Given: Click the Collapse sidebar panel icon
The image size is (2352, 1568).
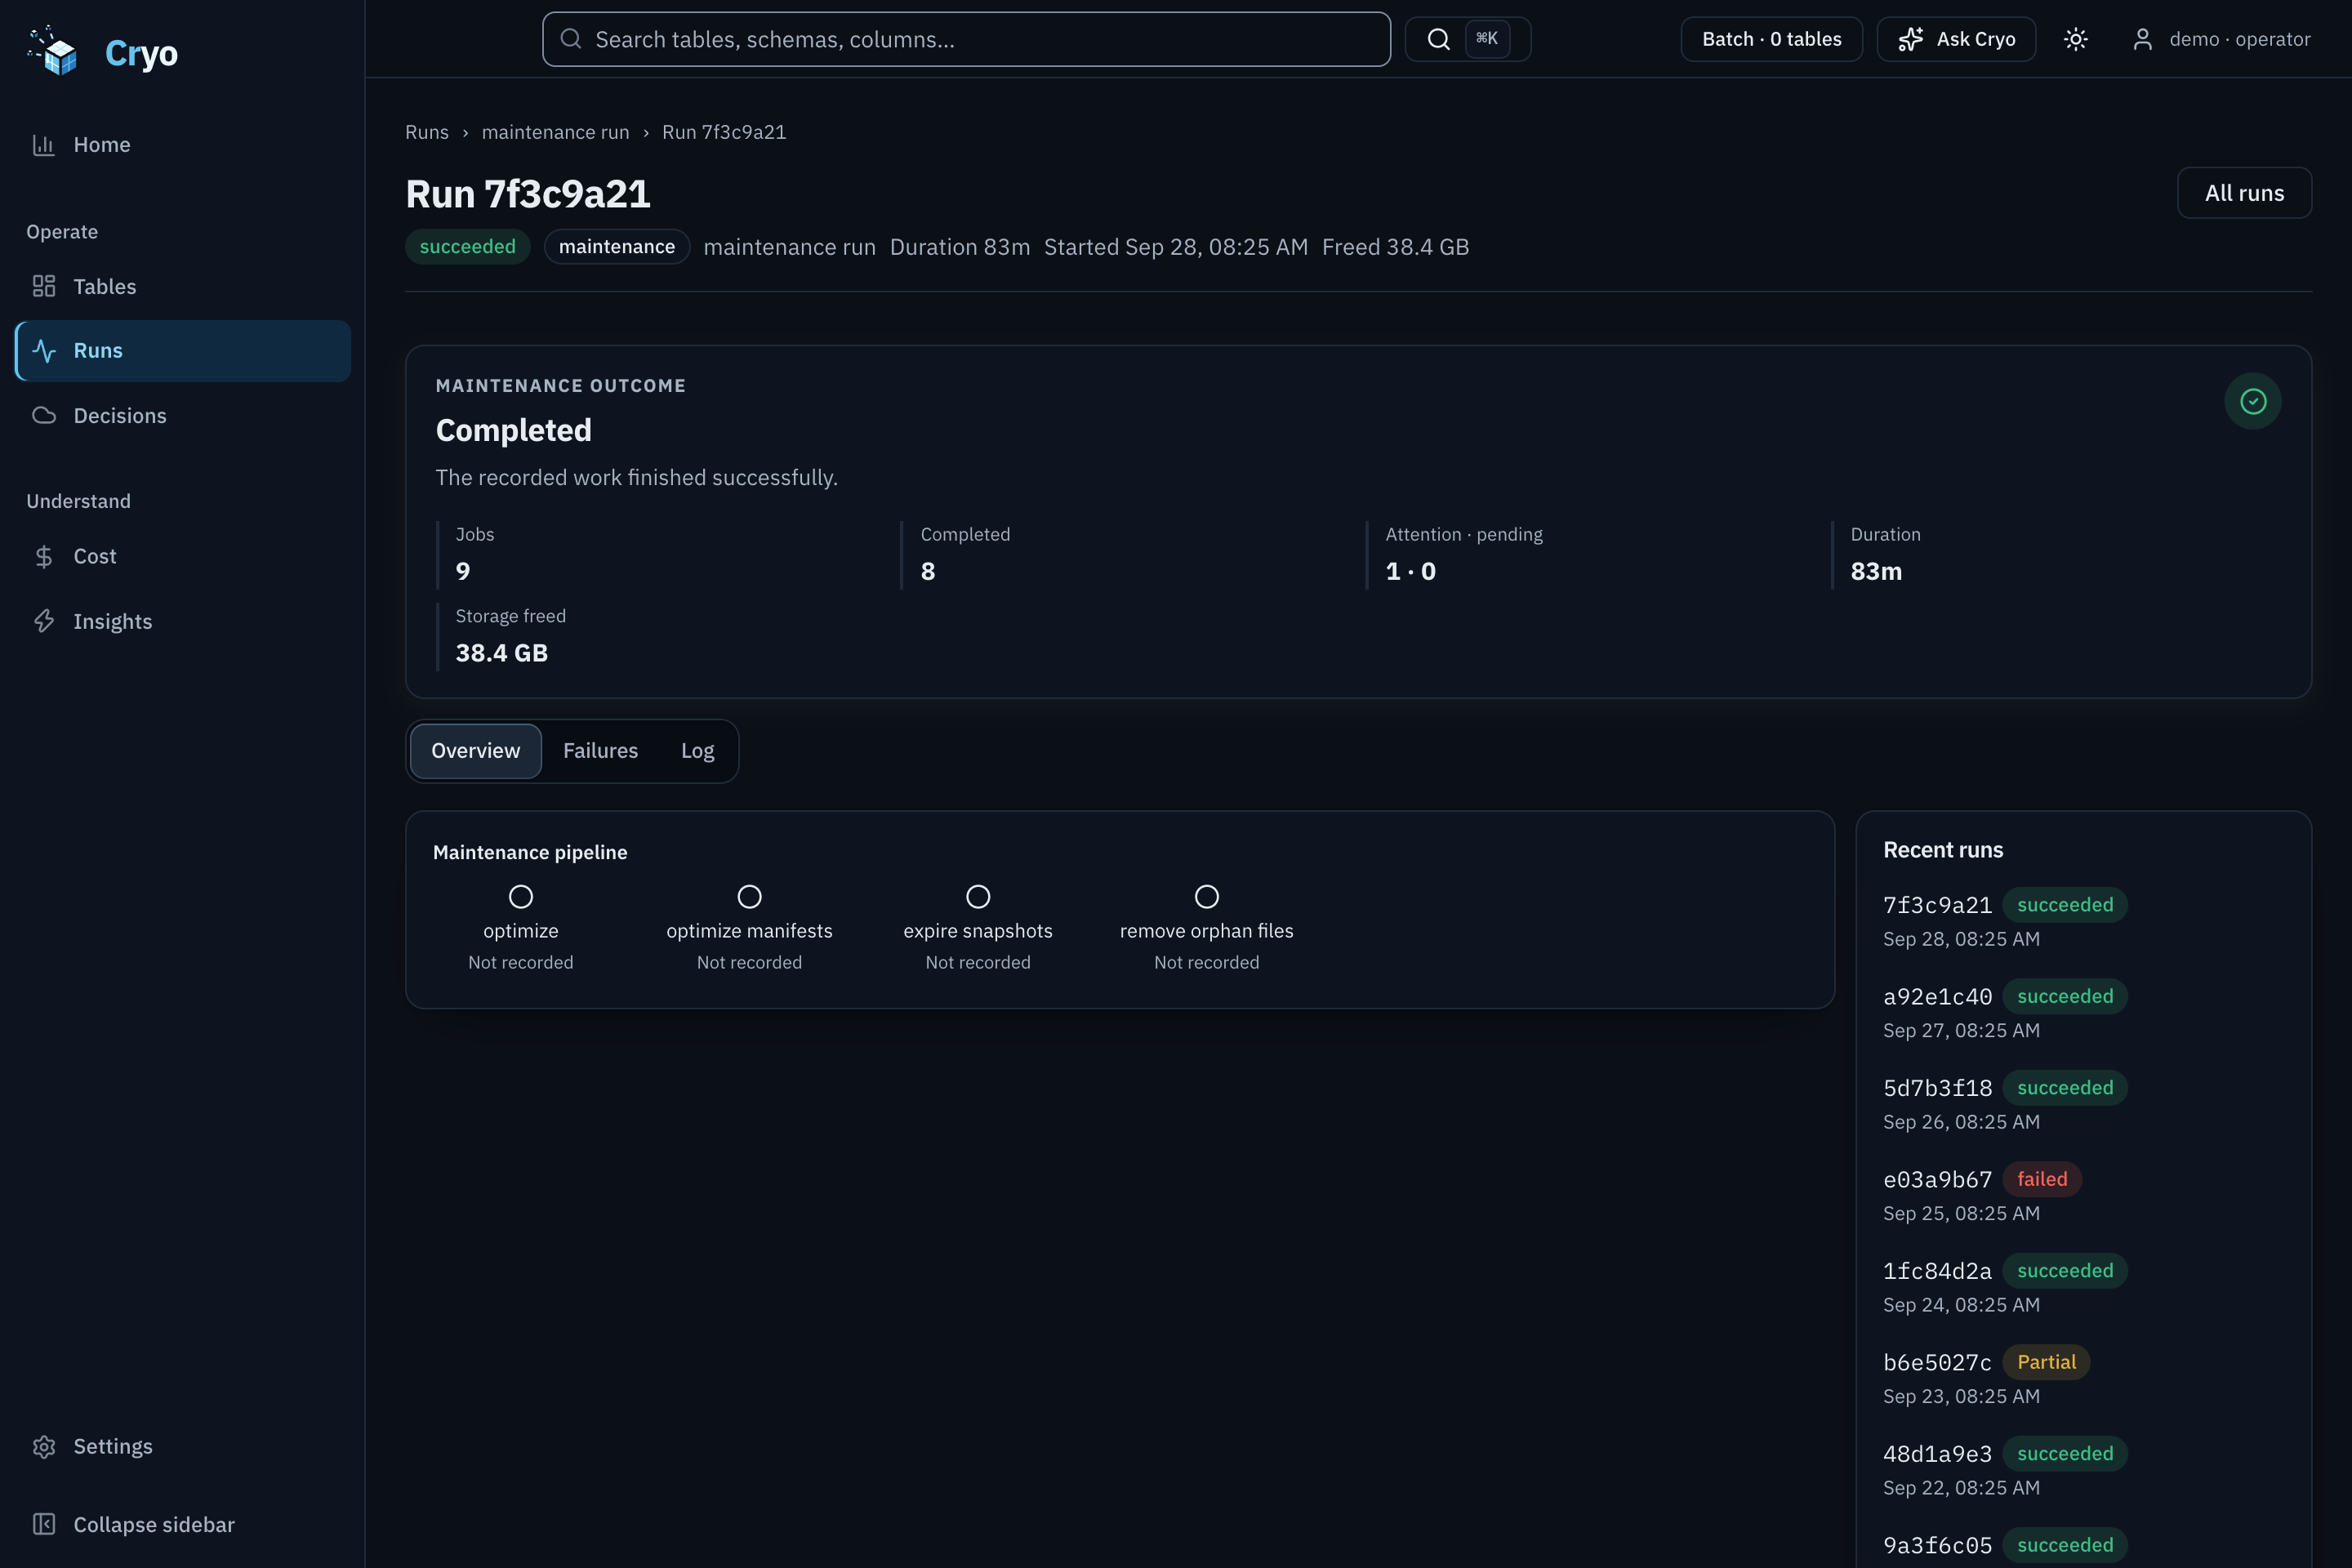Looking at the screenshot, I should 43,1525.
